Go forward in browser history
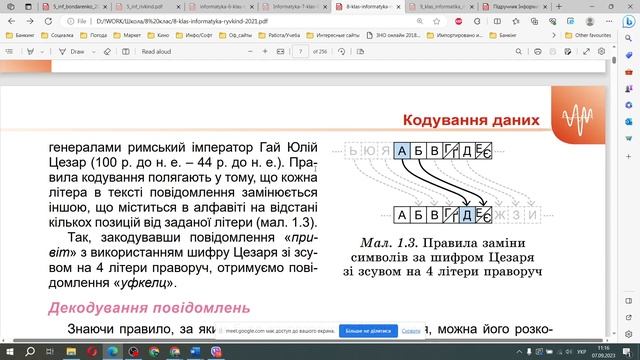The image size is (640, 360). pos(30,21)
